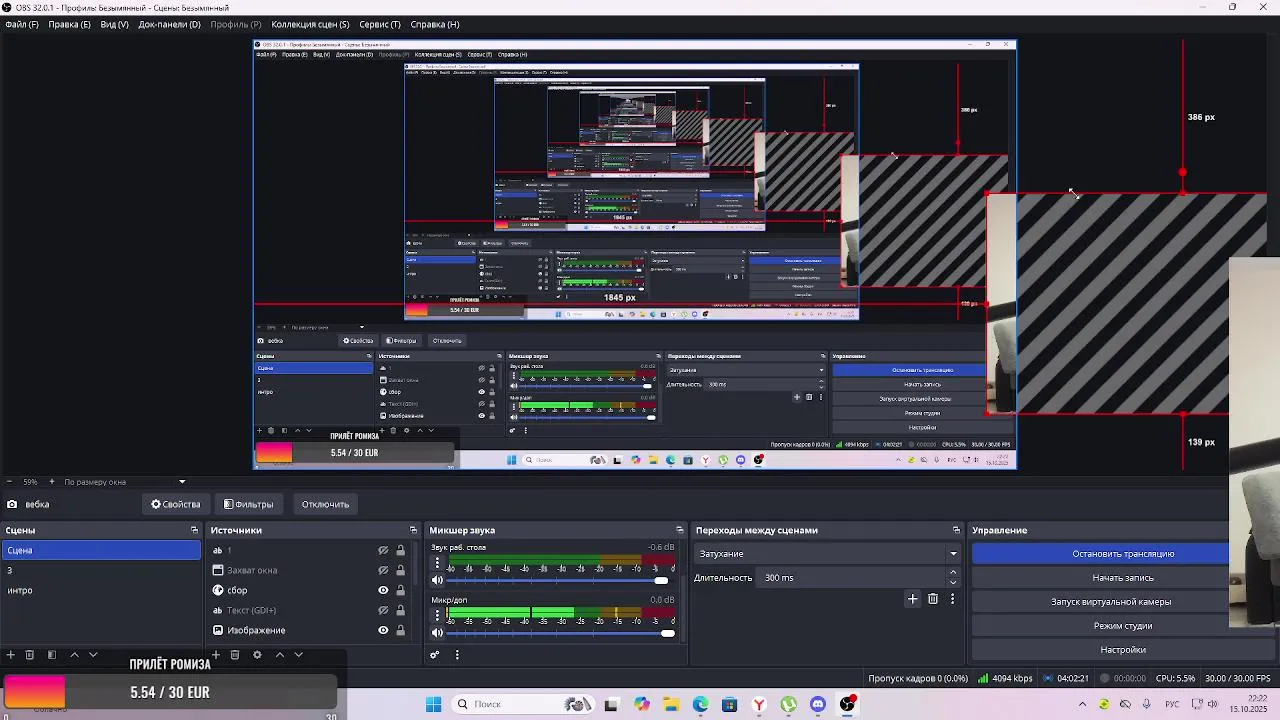The image size is (1280, 720).
Task: Show visibility of source 1
Action: click(x=383, y=550)
